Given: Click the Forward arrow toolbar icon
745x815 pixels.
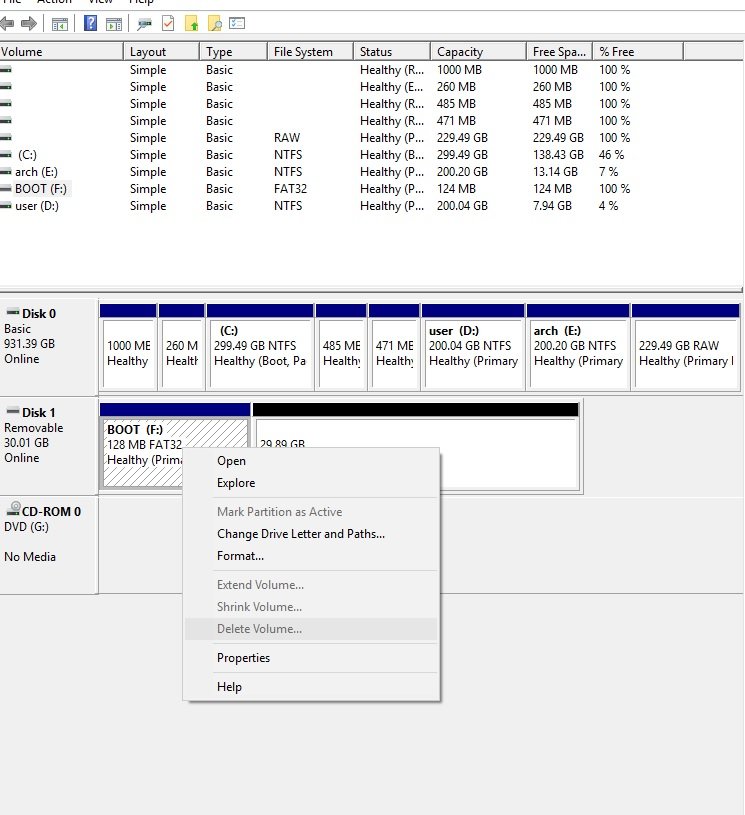Looking at the screenshot, I should [29, 23].
